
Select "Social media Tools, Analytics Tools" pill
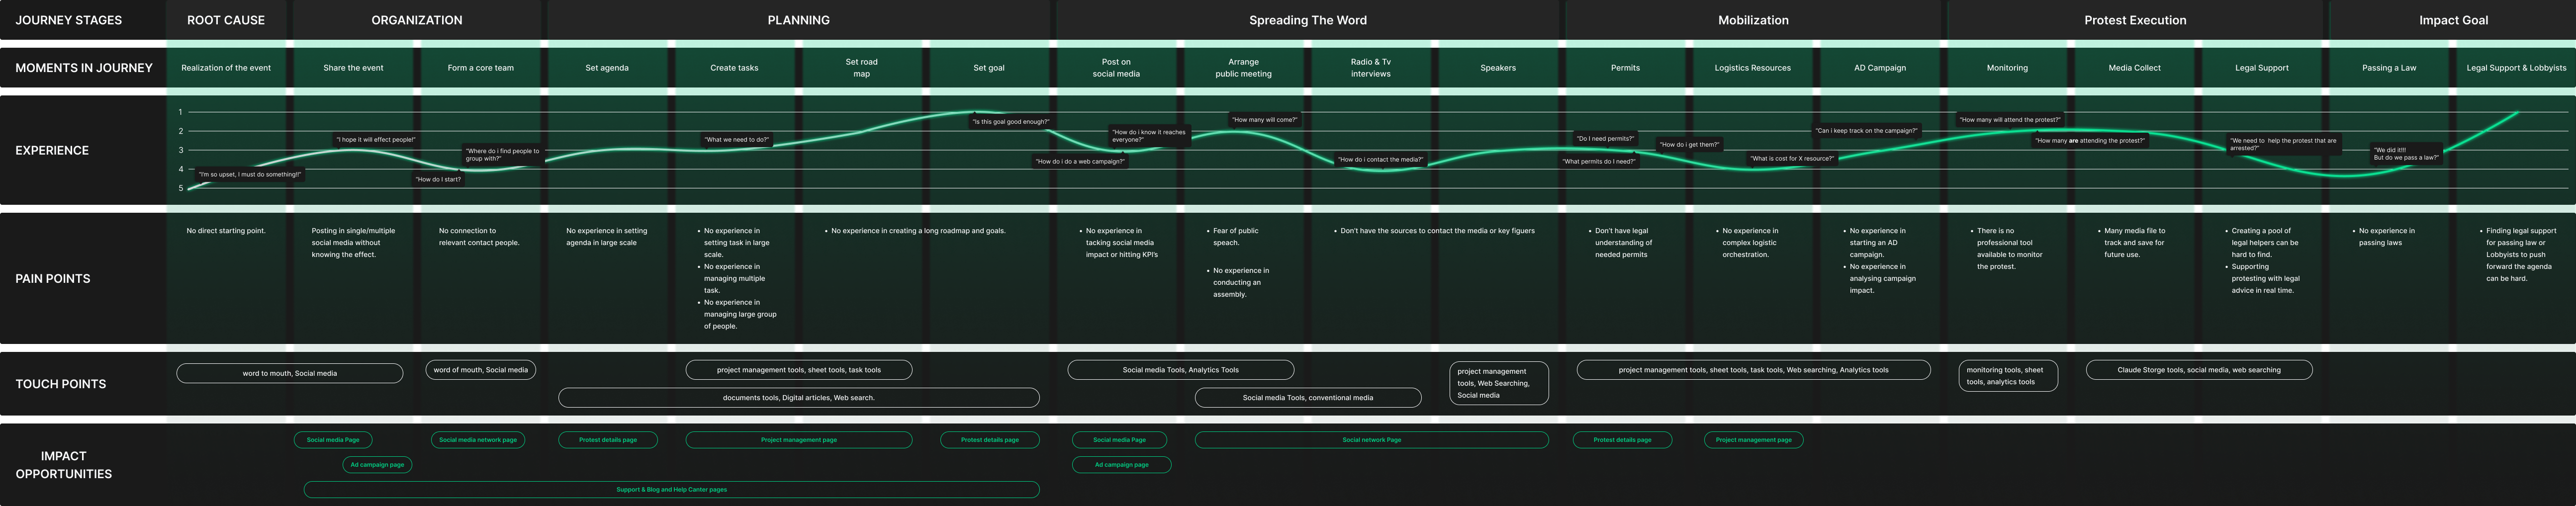1180,370
